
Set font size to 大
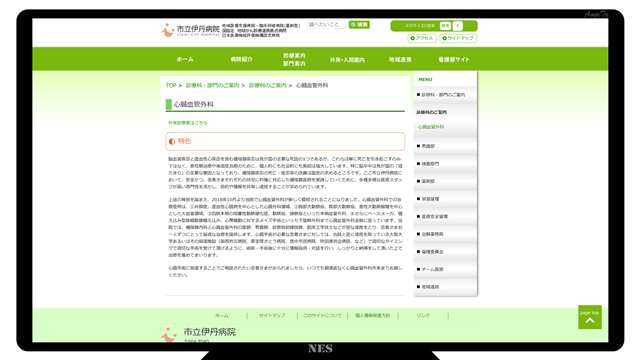[458, 26]
